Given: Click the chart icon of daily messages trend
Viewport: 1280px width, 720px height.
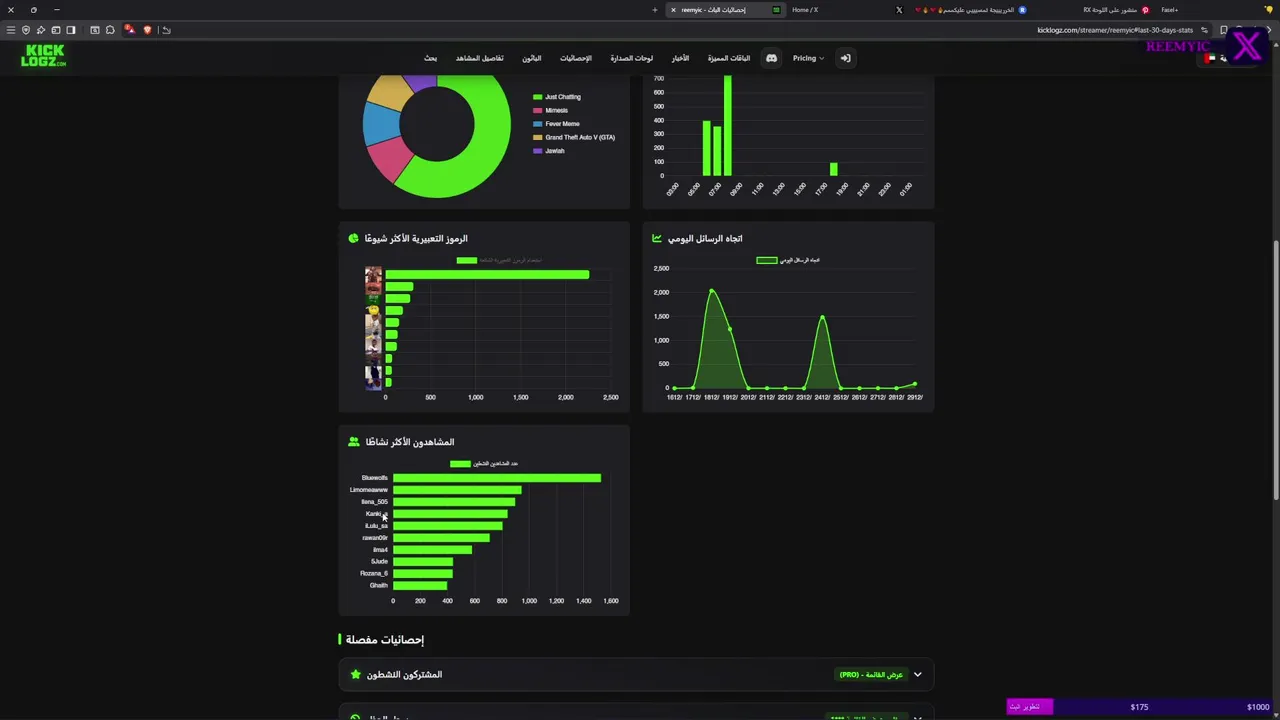Looking at the screenshot, I should tap(657, 238).
